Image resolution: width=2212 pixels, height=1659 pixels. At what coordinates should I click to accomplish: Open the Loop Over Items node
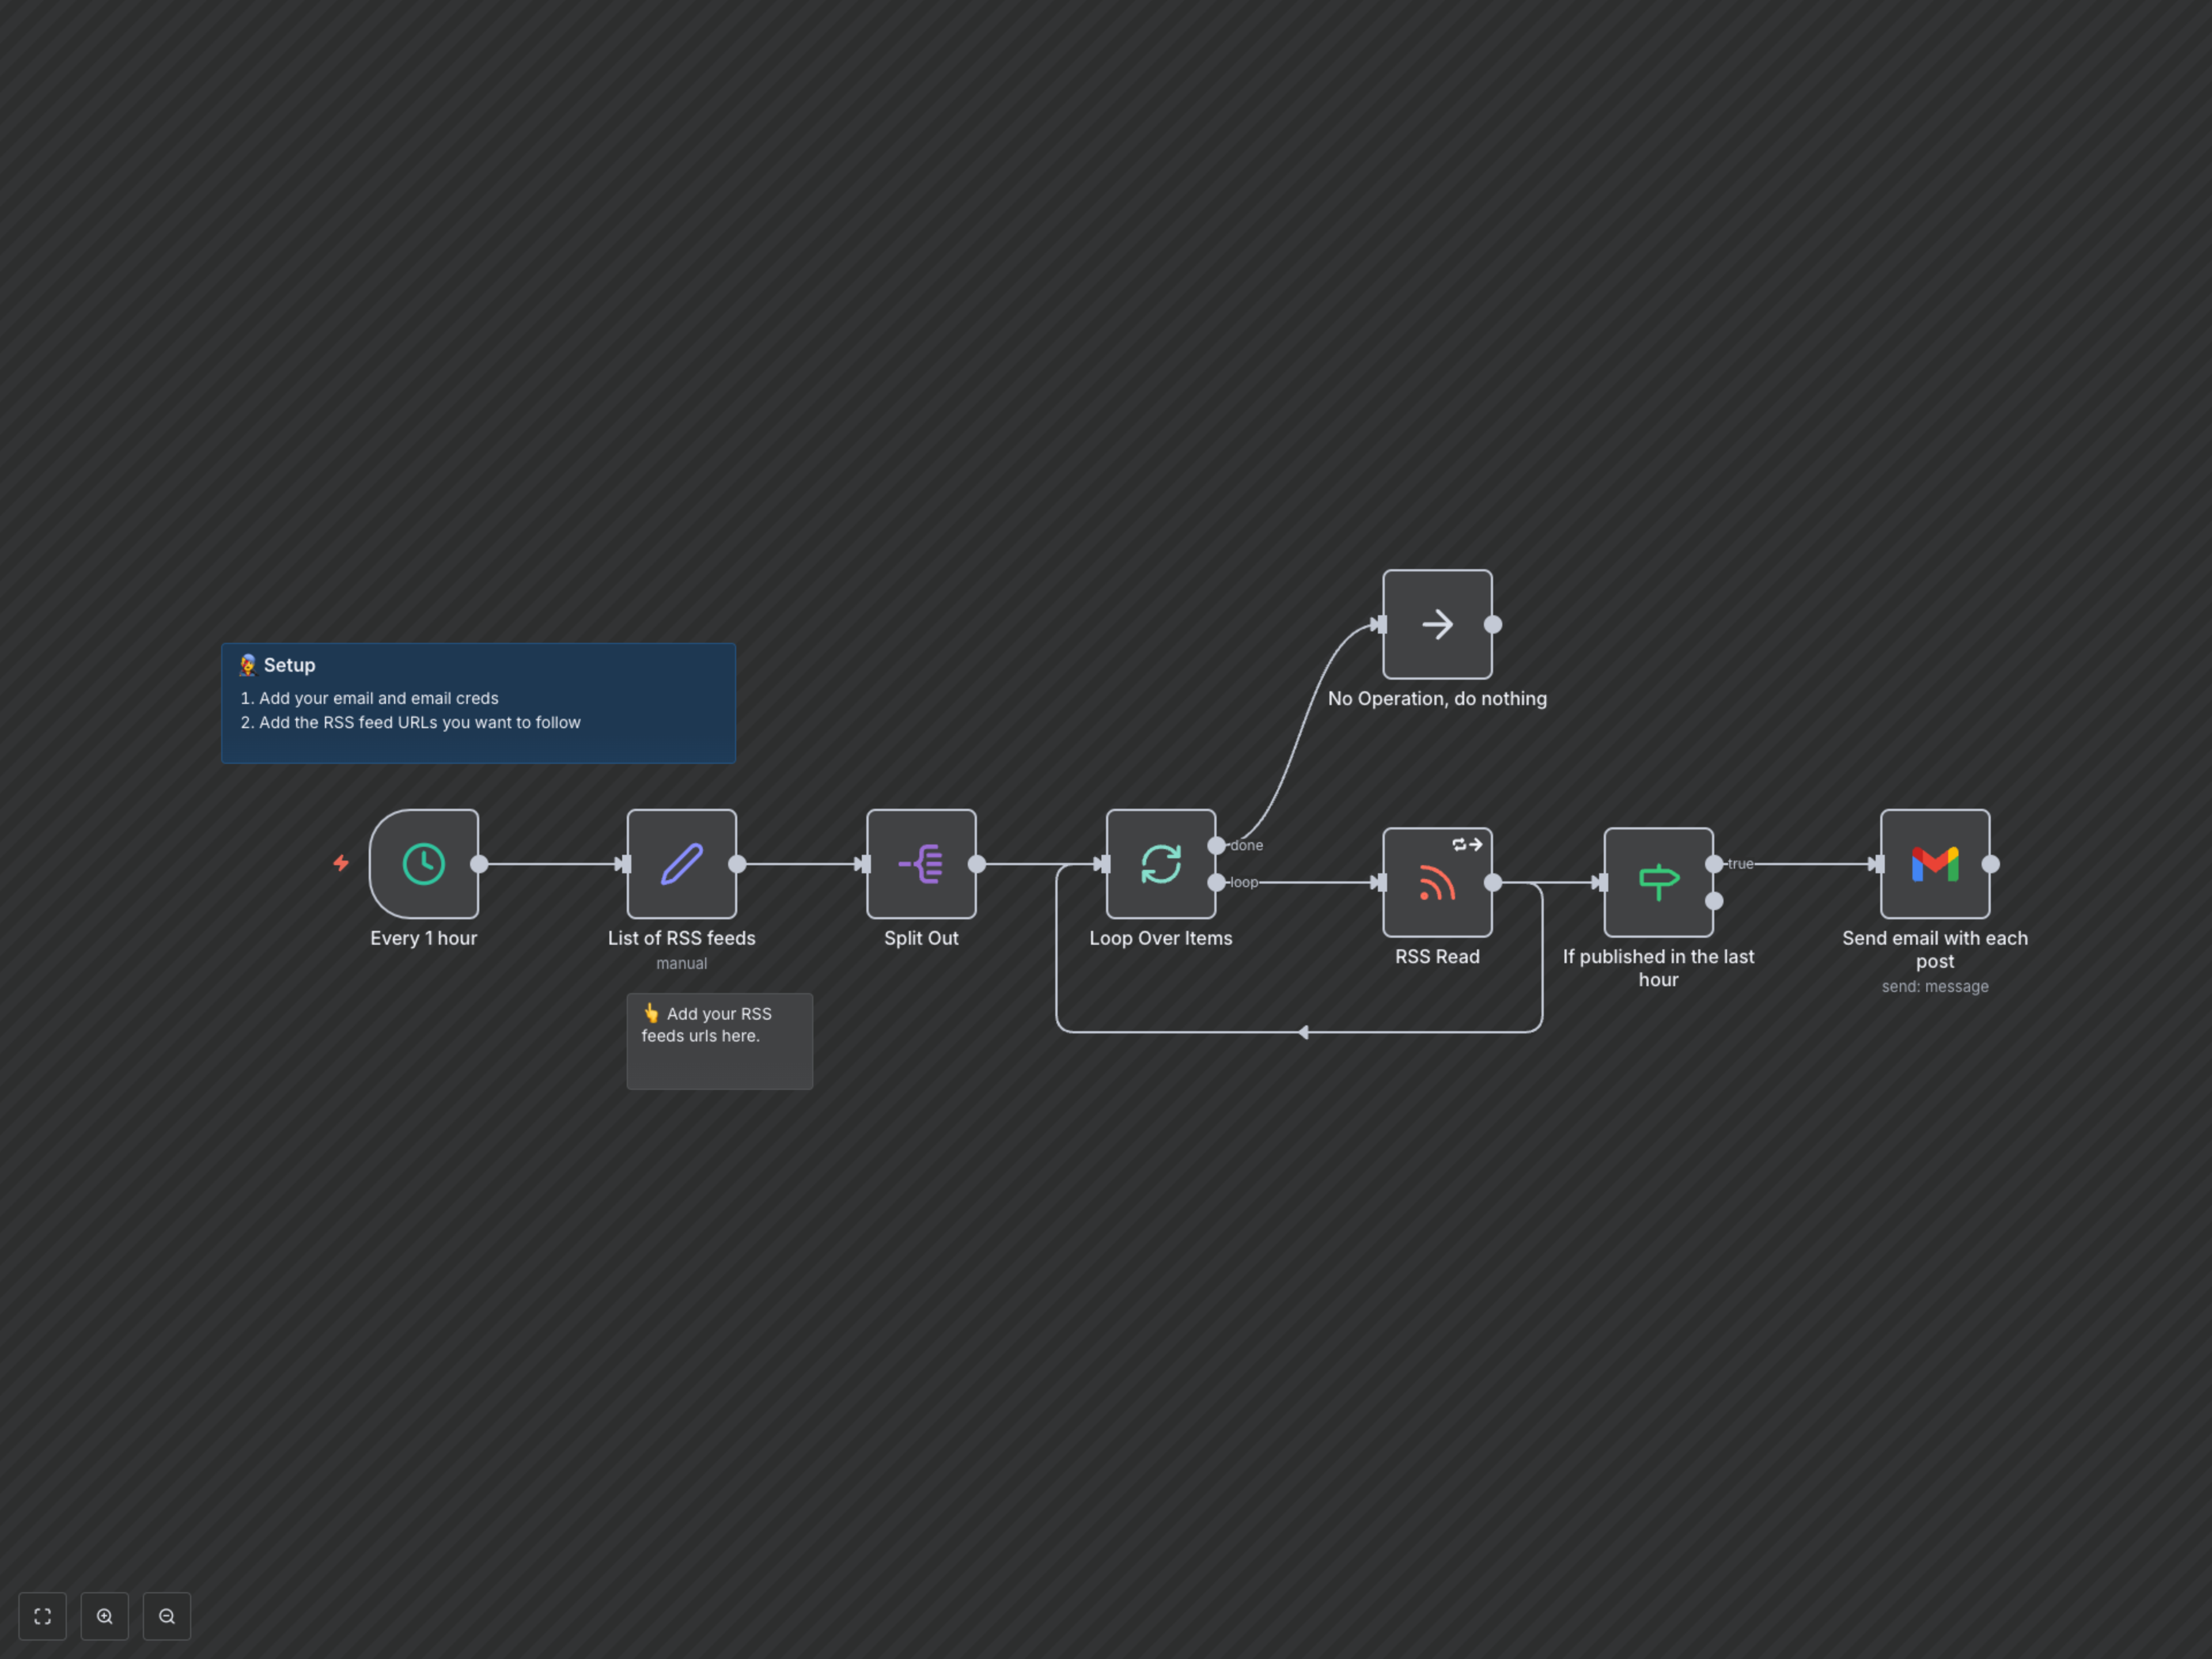(1161, 864)
